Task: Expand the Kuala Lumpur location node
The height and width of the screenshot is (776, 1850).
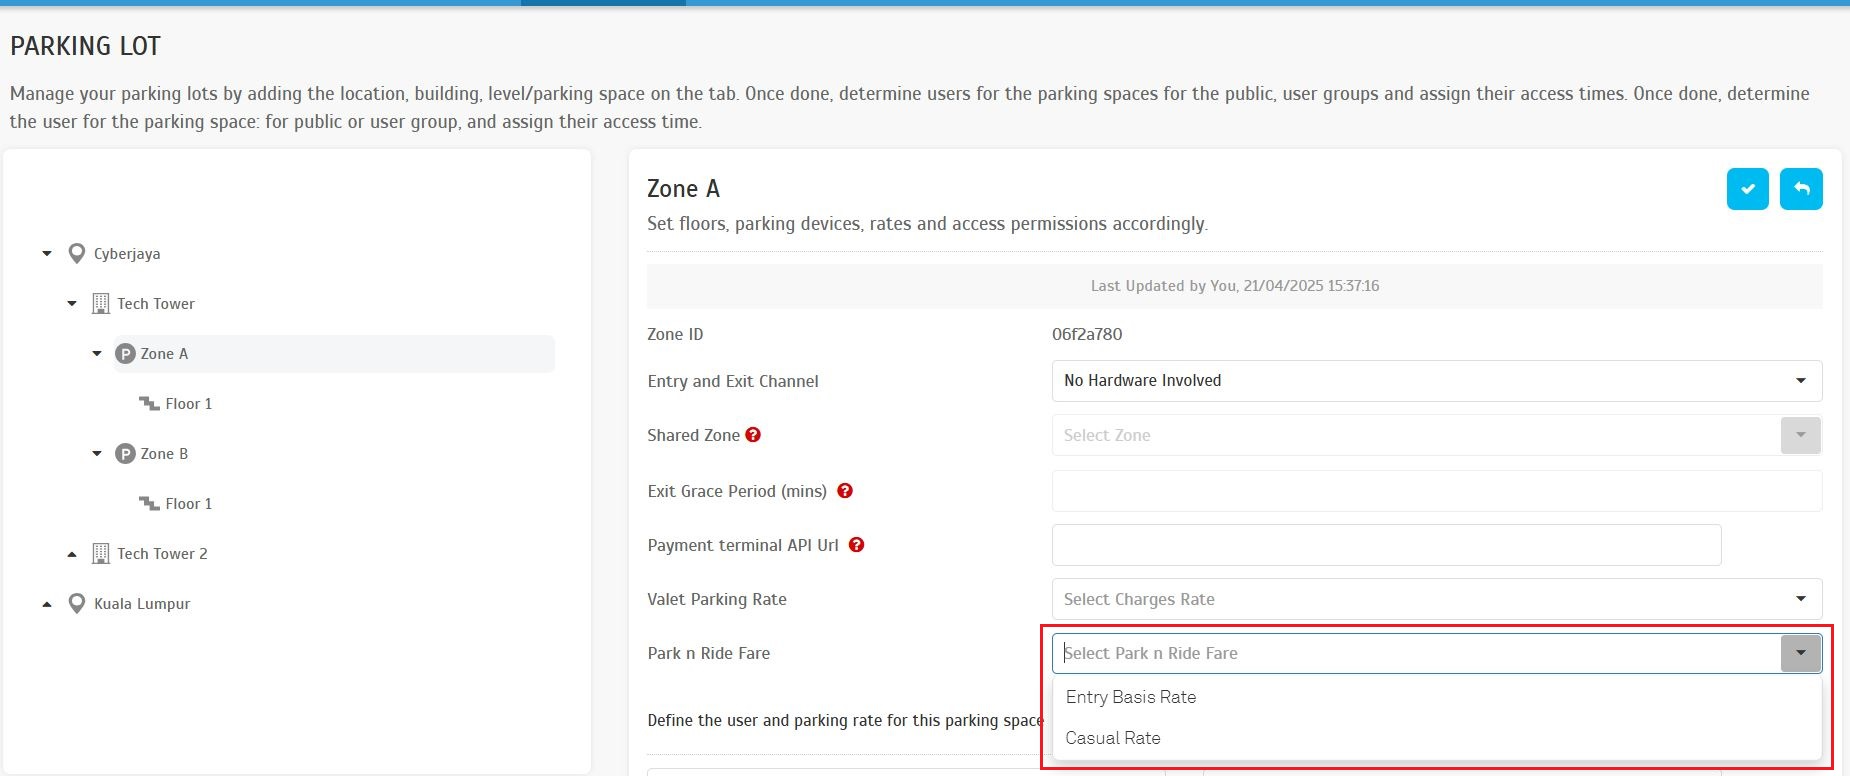Action: [x=47, y=604]
